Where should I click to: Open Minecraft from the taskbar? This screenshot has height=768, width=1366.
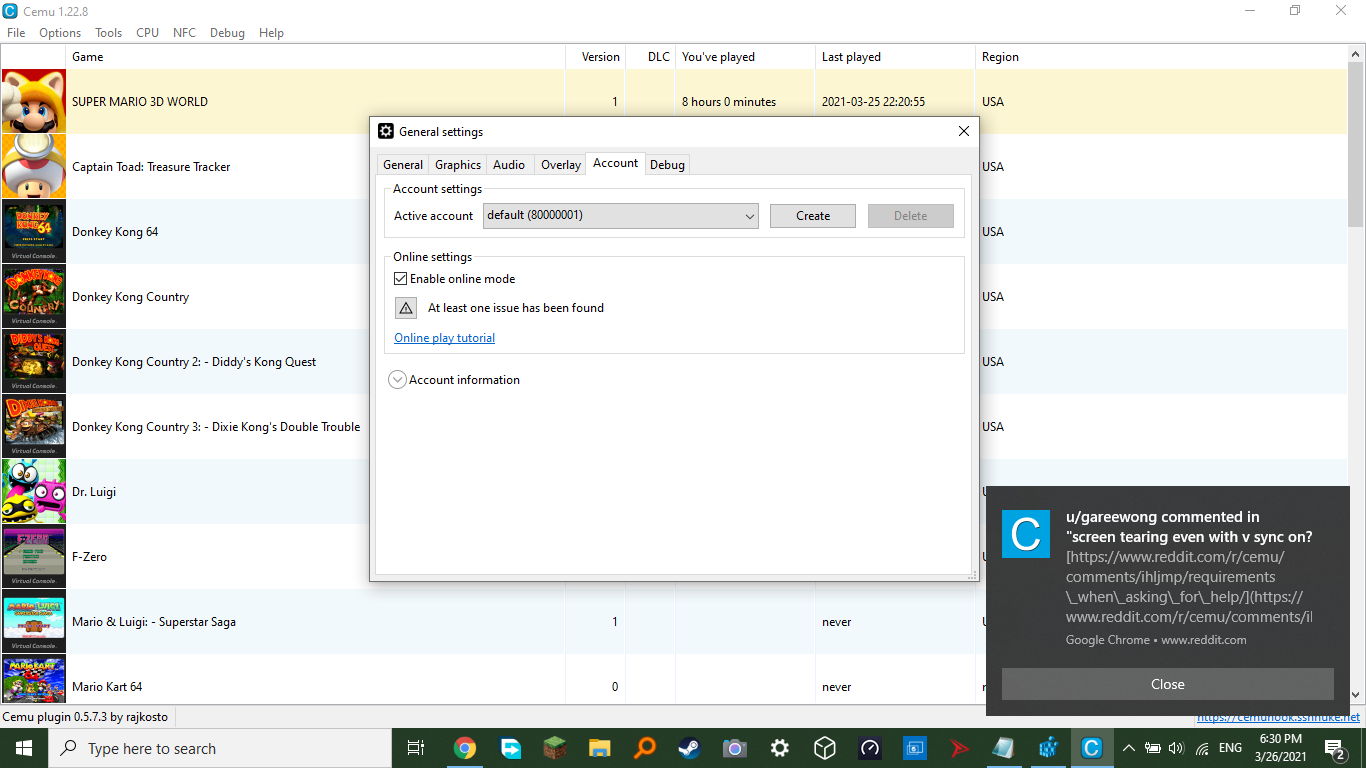555,748
